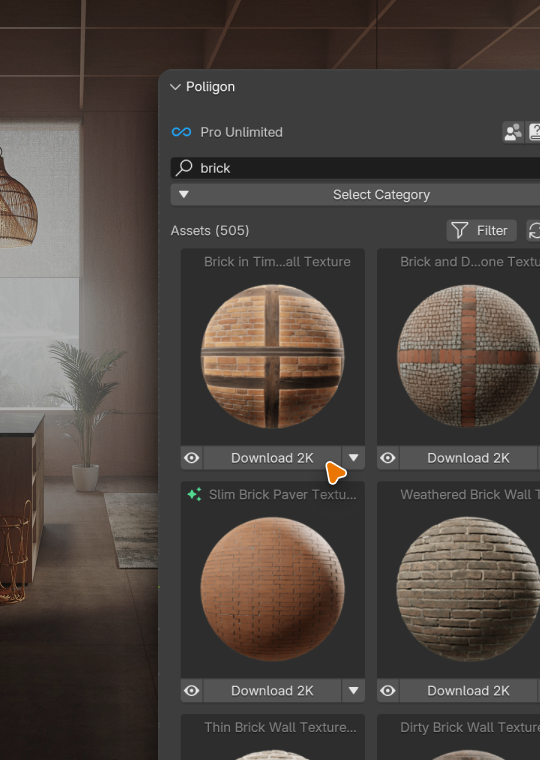Click the Assets (505) label

(210, 231)
